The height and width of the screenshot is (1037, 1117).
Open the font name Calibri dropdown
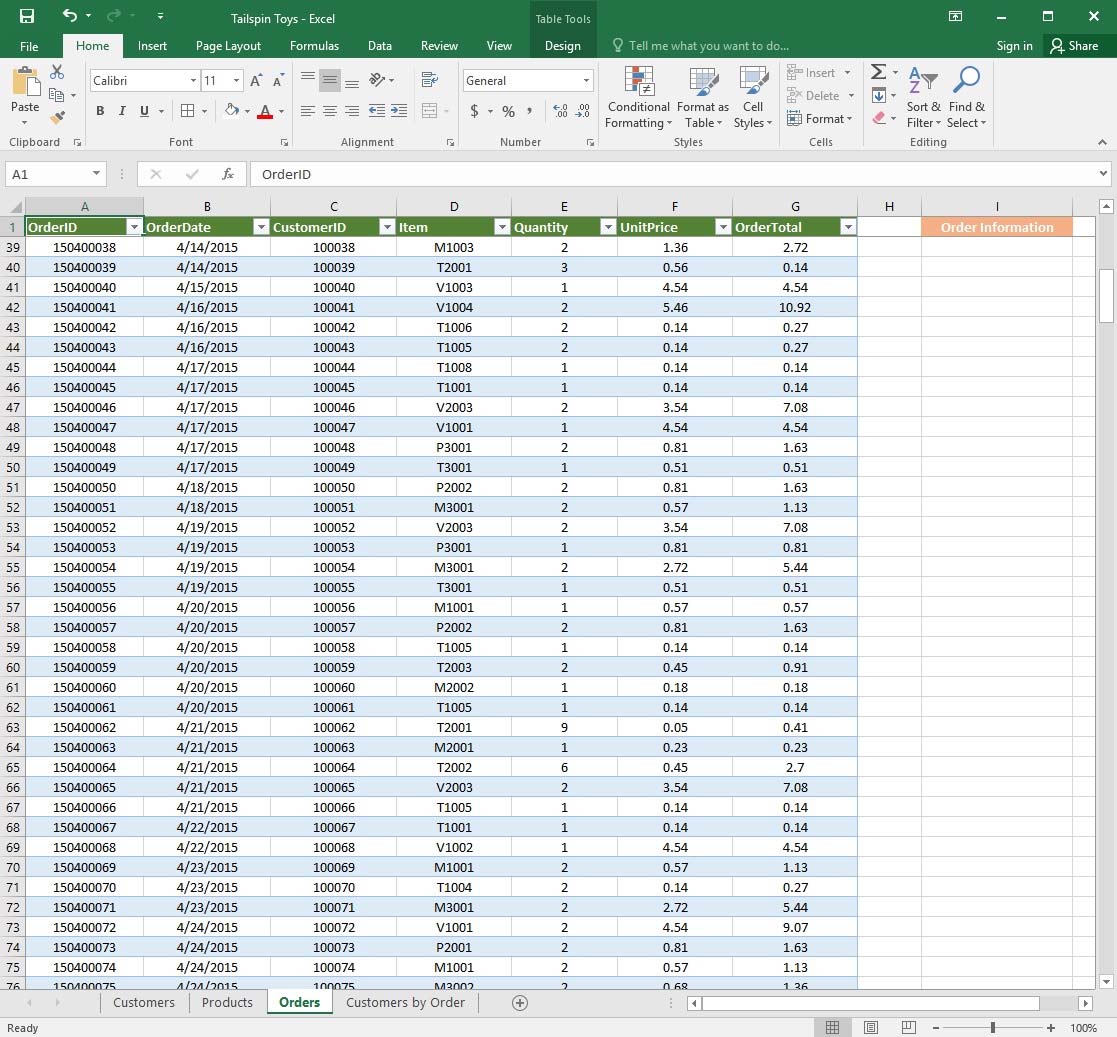193,81
